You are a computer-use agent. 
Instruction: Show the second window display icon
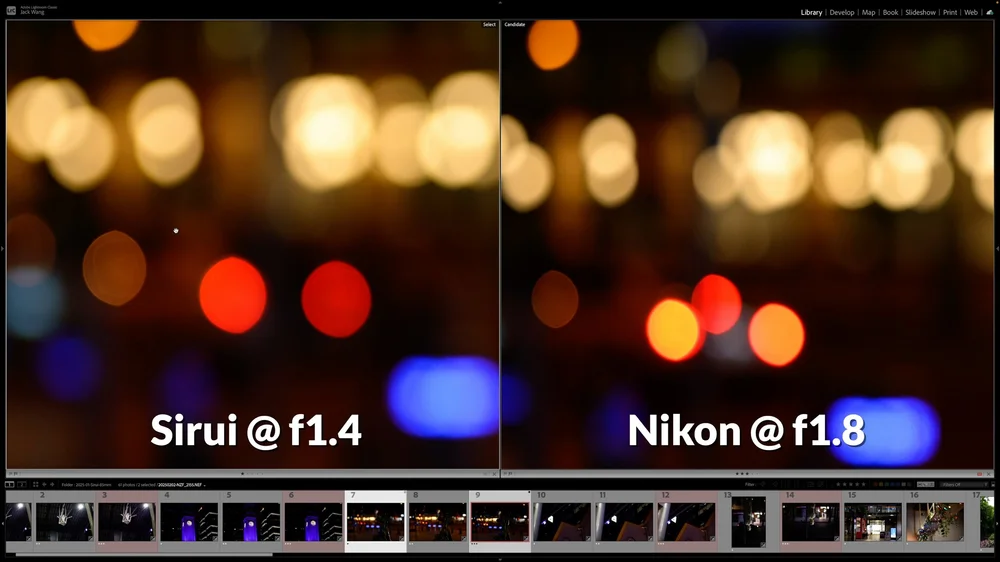(22, 485)
